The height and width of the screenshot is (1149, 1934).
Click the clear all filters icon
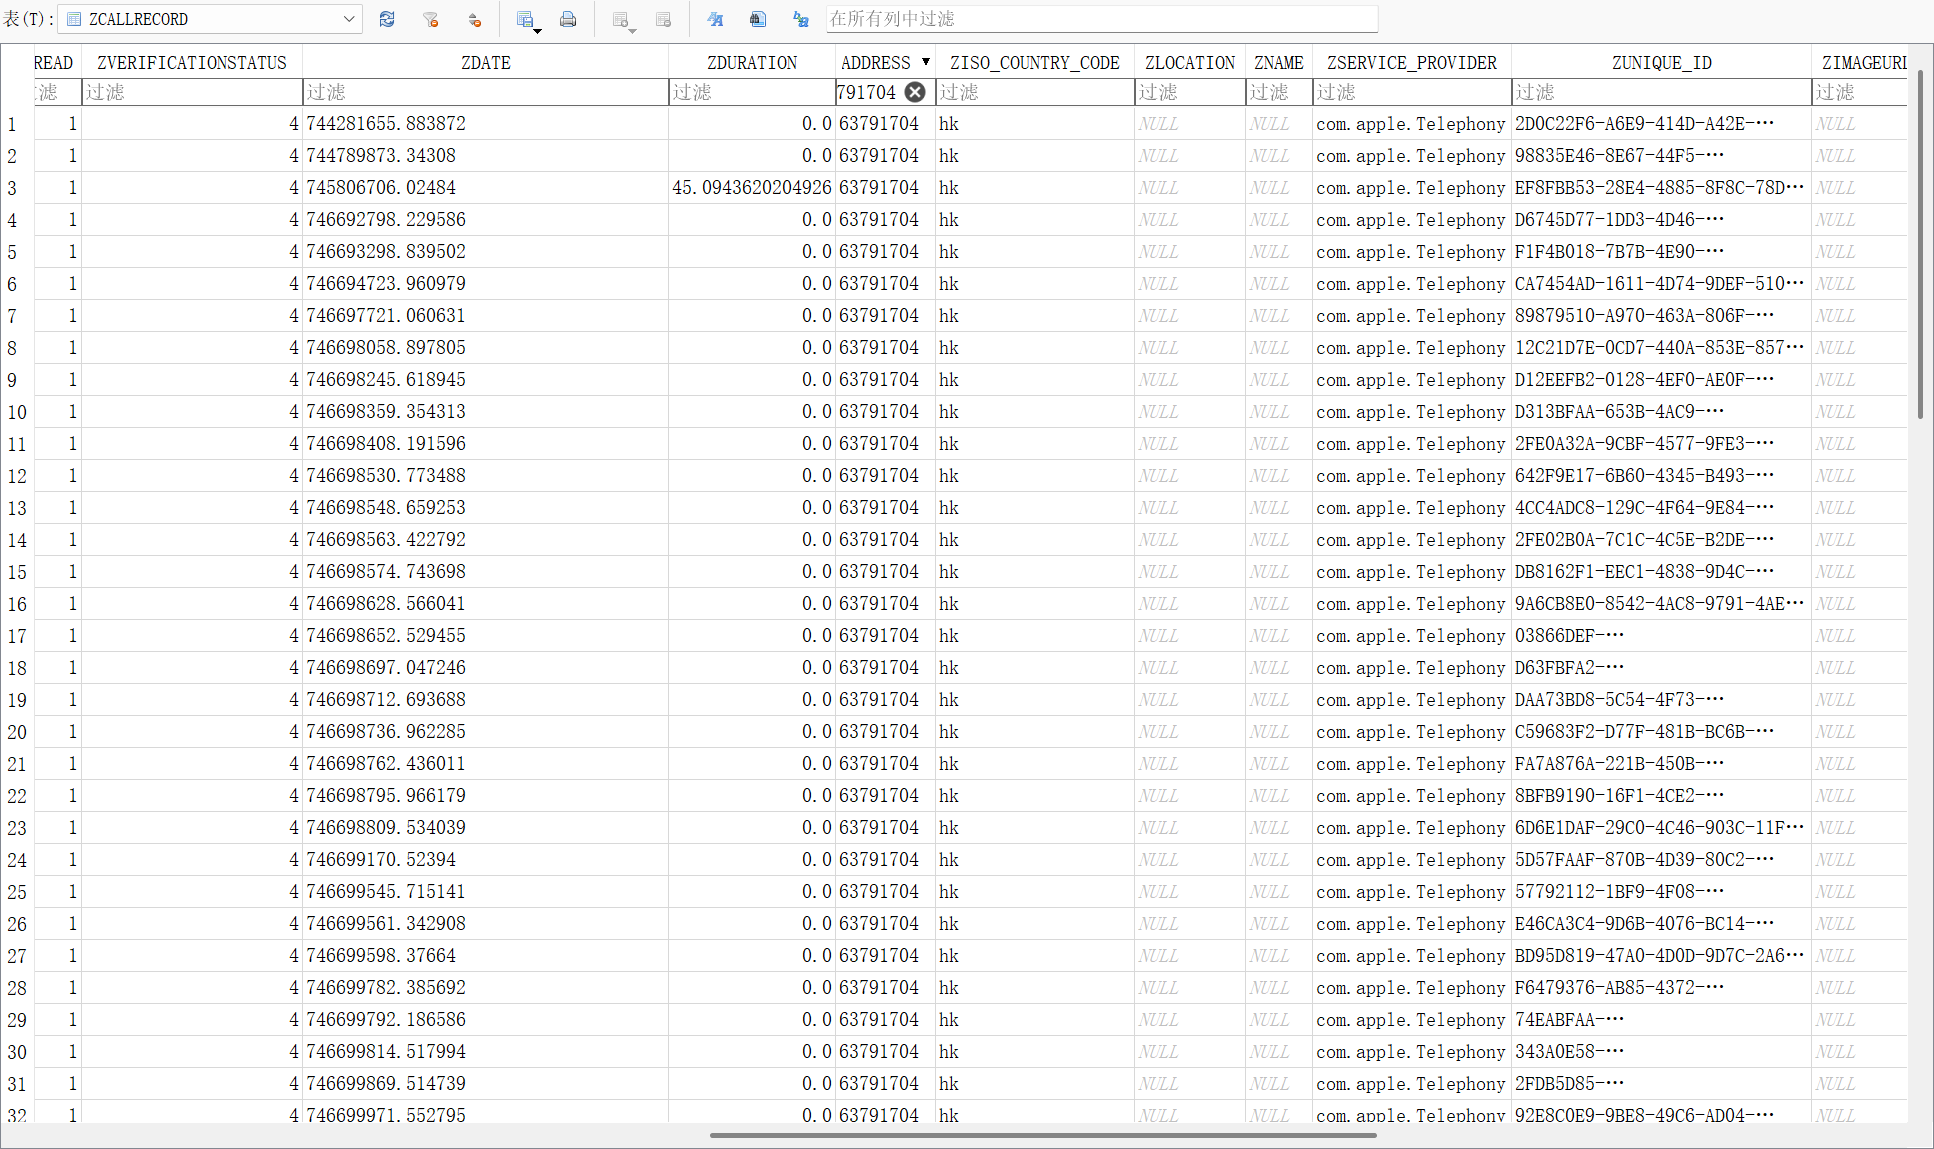point(431,19)
